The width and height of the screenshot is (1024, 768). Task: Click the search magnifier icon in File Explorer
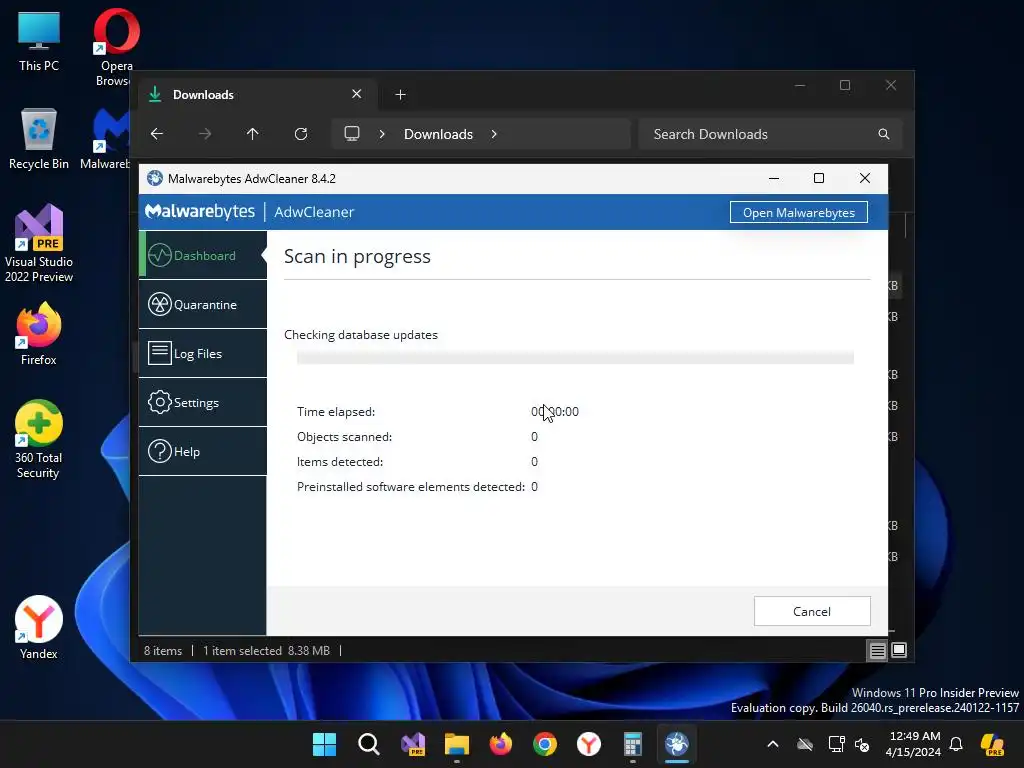point(884,134)
